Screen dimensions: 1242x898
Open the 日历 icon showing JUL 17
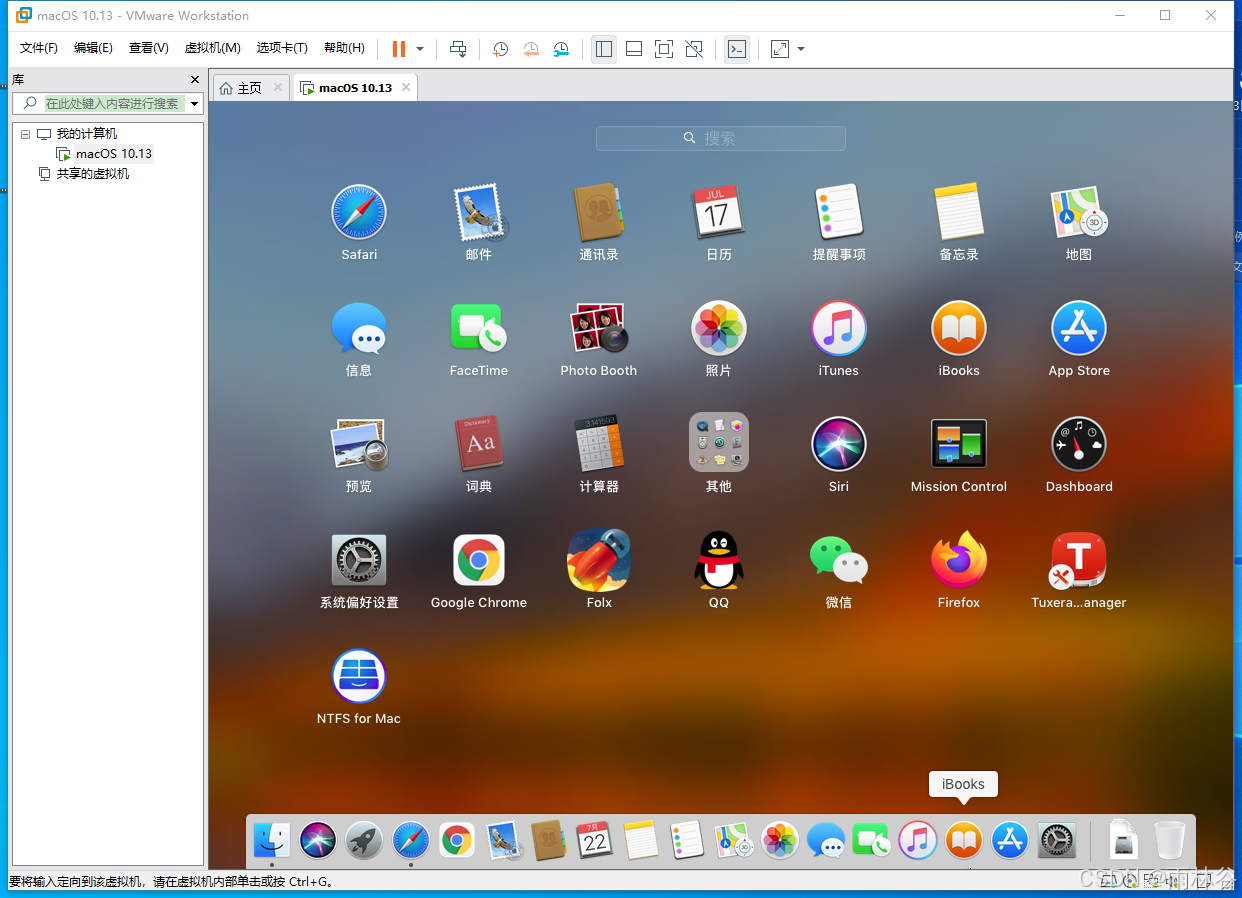coord(718,212)
